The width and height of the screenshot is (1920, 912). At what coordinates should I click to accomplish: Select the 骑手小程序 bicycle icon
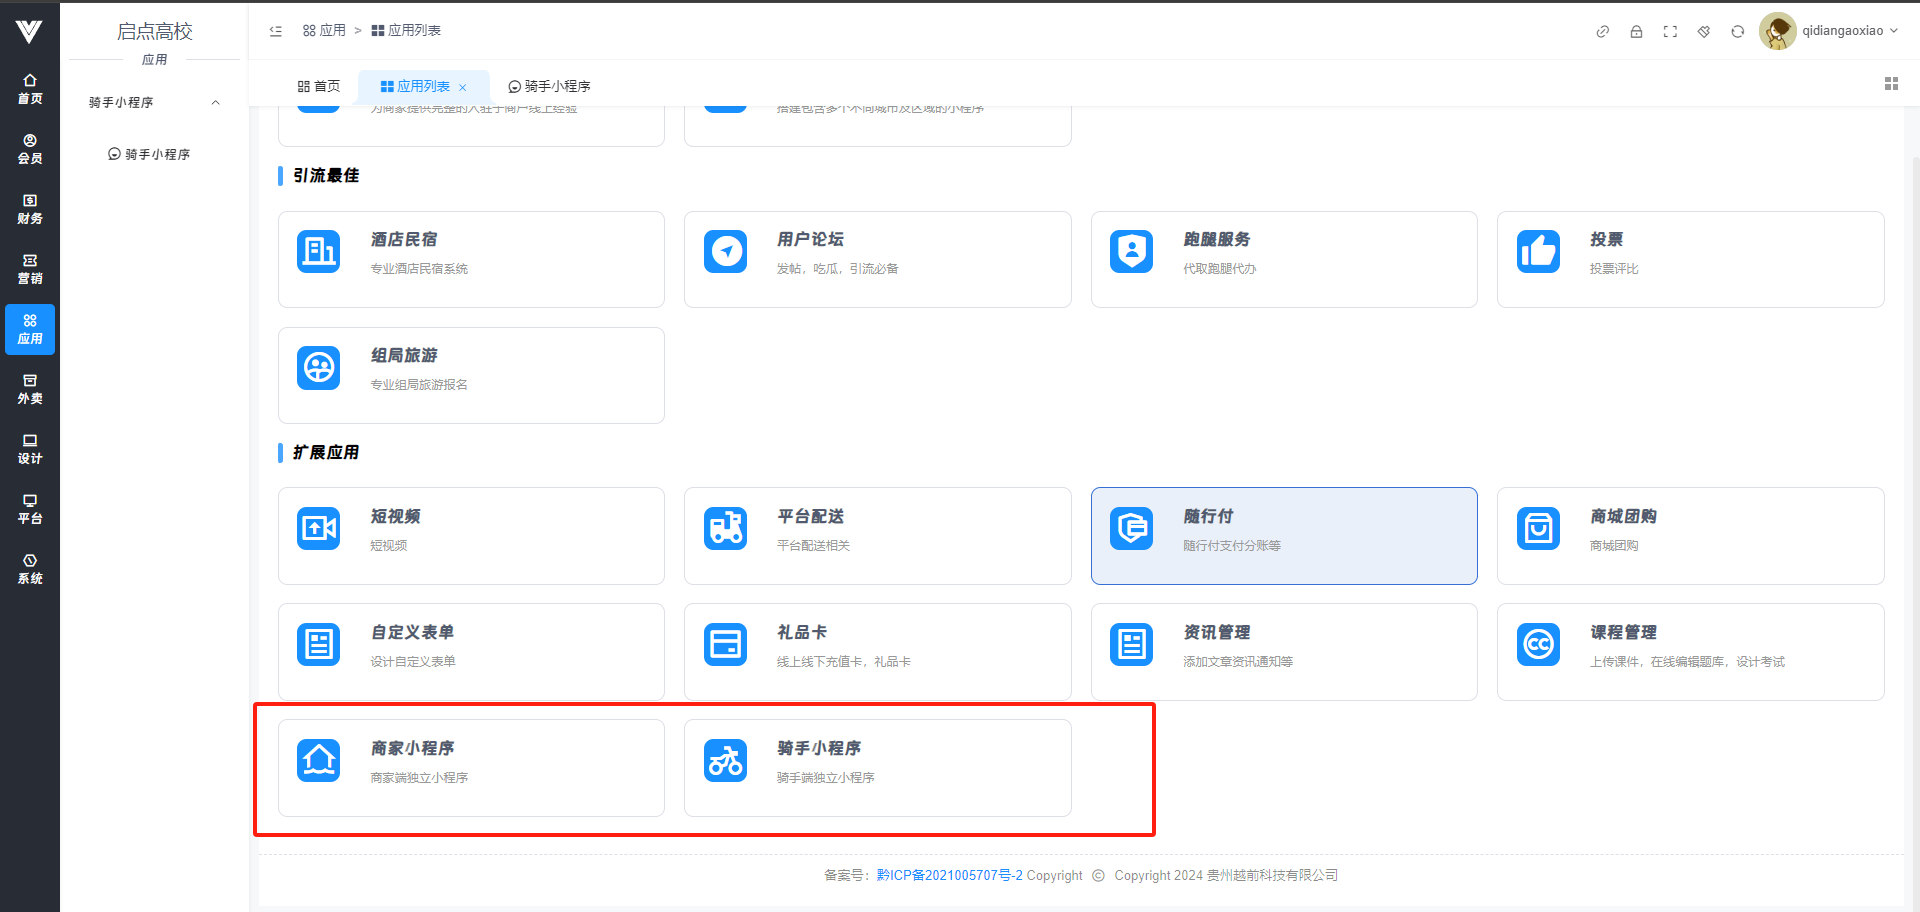pyautogui.click(x=725, y=761)
